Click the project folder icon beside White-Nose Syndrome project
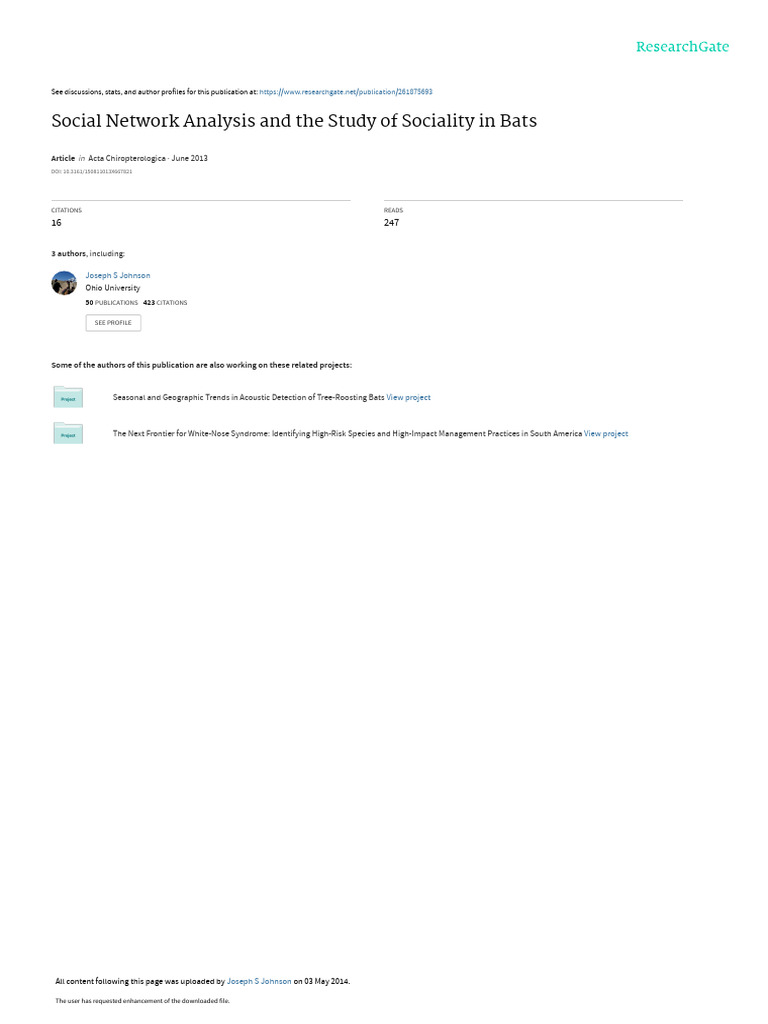 click(68, 433)
